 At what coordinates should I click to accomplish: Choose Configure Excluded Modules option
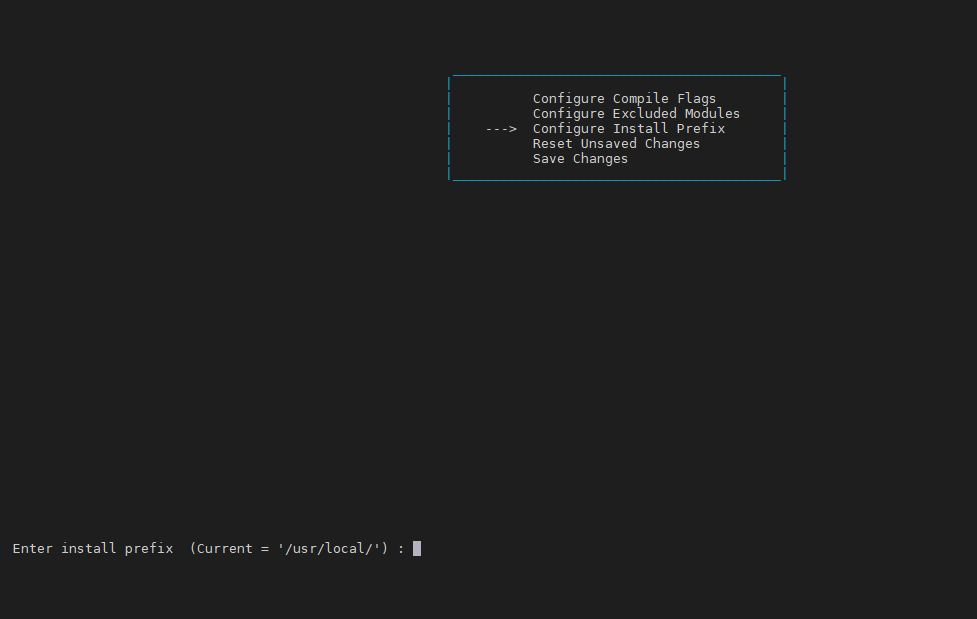tap(636, 114)
